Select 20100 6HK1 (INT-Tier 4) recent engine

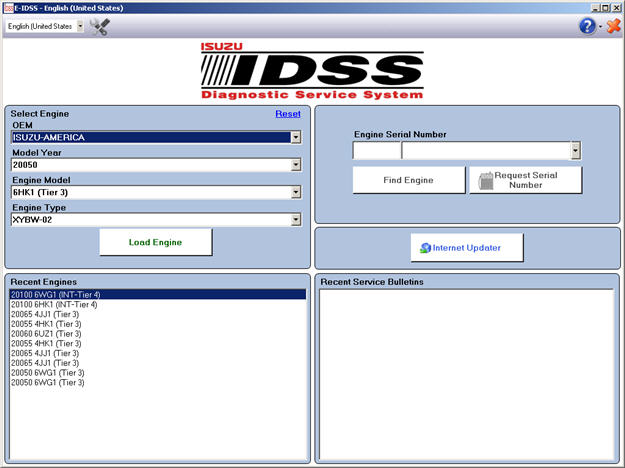click(54, 304)
